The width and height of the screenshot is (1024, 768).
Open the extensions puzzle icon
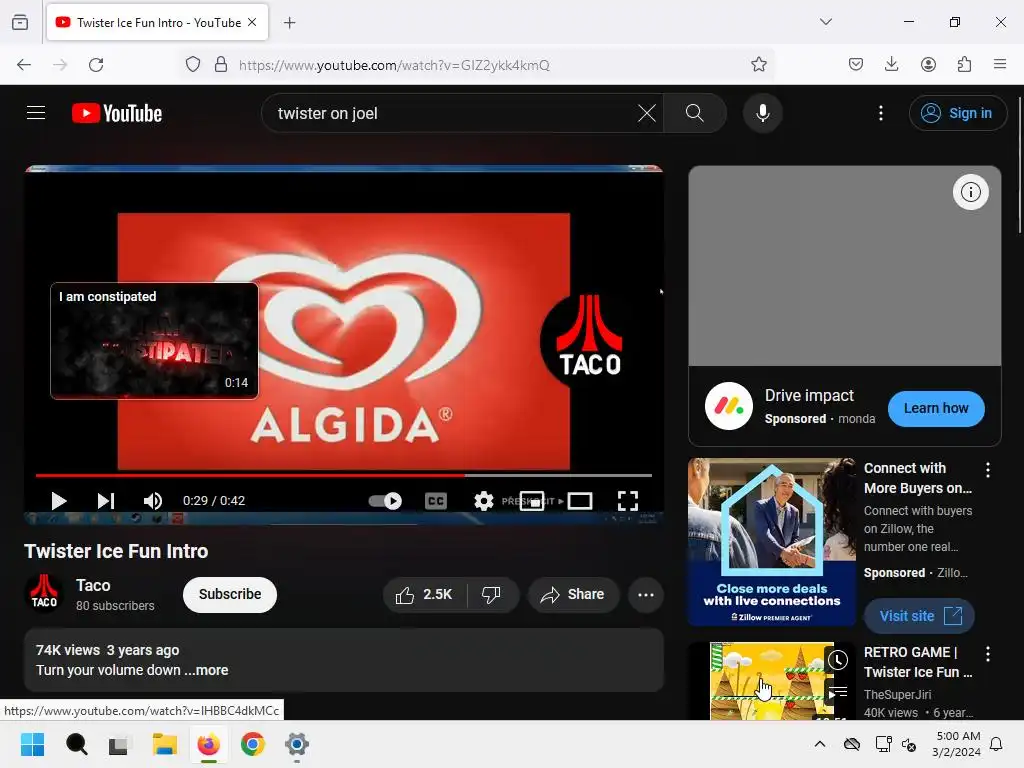[x=964, y=65]
